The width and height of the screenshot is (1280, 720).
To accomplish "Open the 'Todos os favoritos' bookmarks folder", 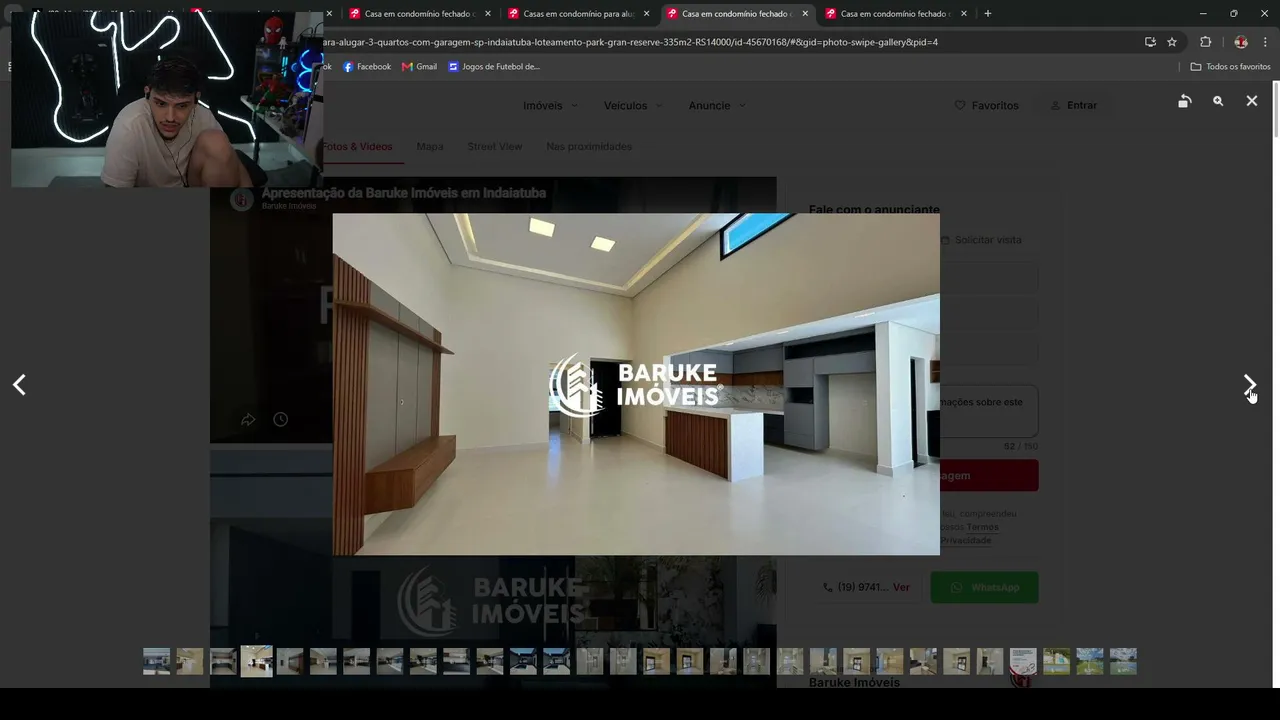I will (x=1230, y=67).
